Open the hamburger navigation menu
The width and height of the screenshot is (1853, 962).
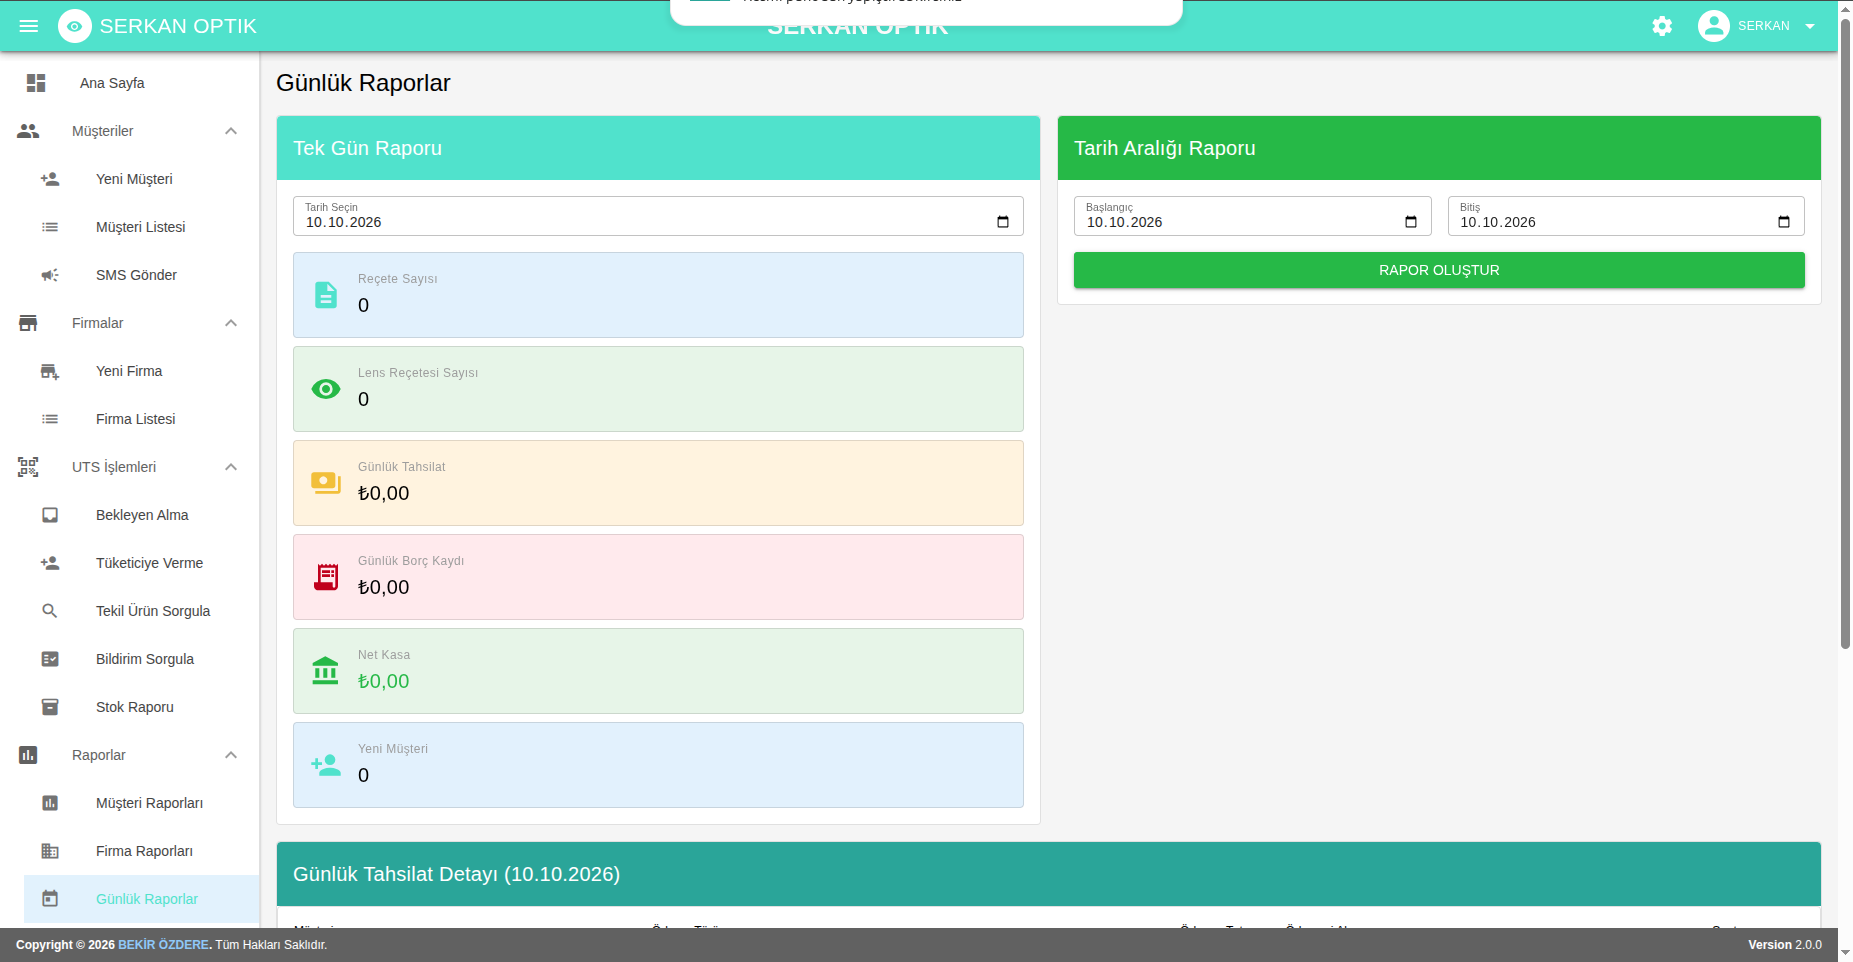coord(29,26)
